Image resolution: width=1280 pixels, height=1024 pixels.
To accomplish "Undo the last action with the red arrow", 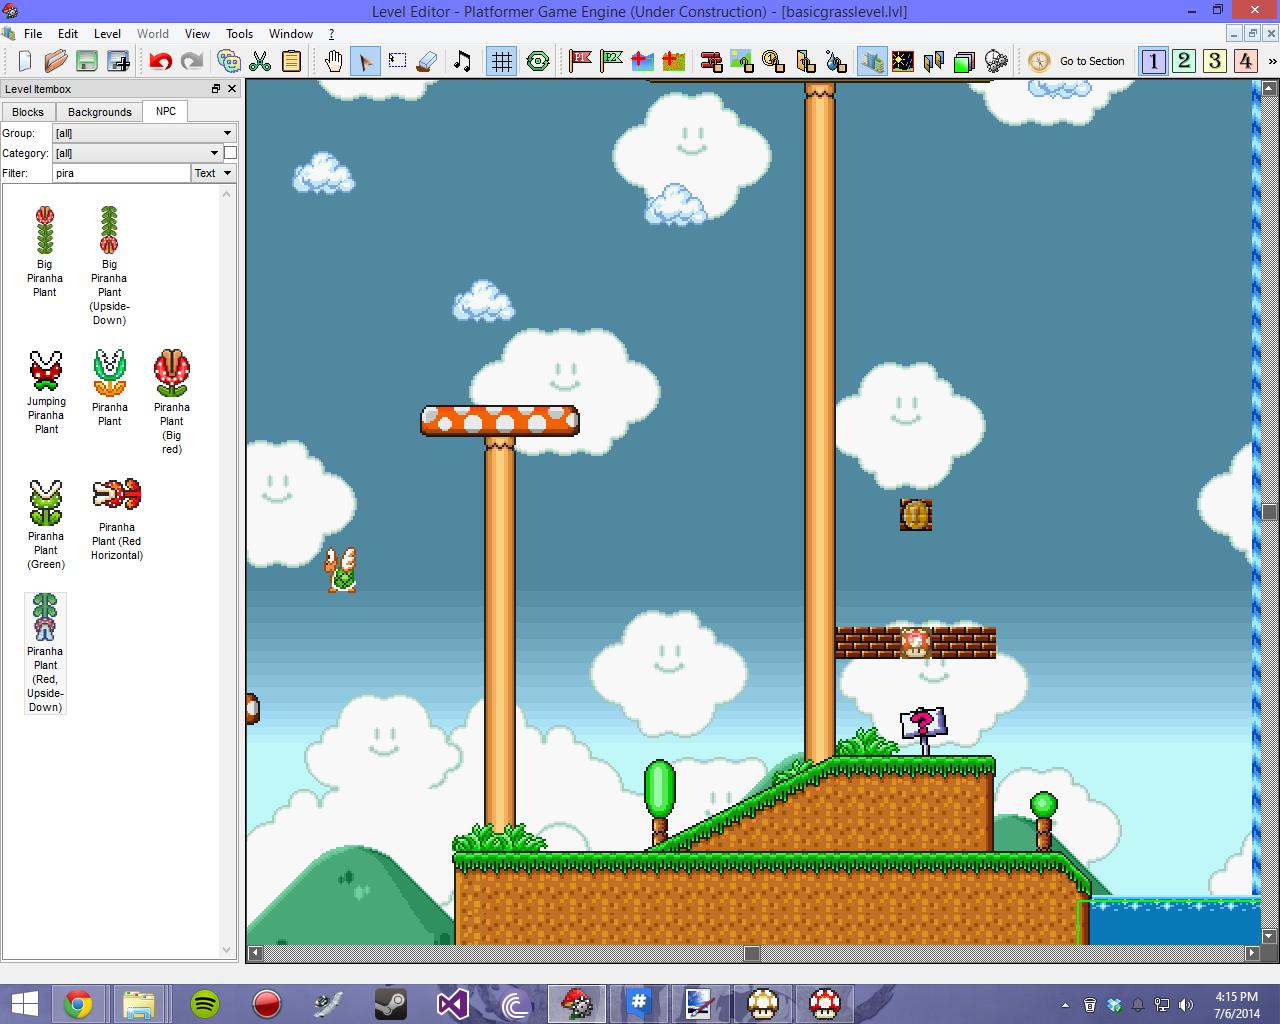I will click(x=160, y=61).
